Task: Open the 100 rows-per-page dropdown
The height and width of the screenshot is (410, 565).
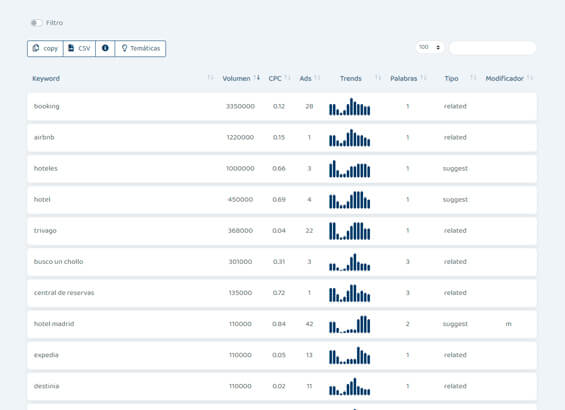Action: [430, 47]
